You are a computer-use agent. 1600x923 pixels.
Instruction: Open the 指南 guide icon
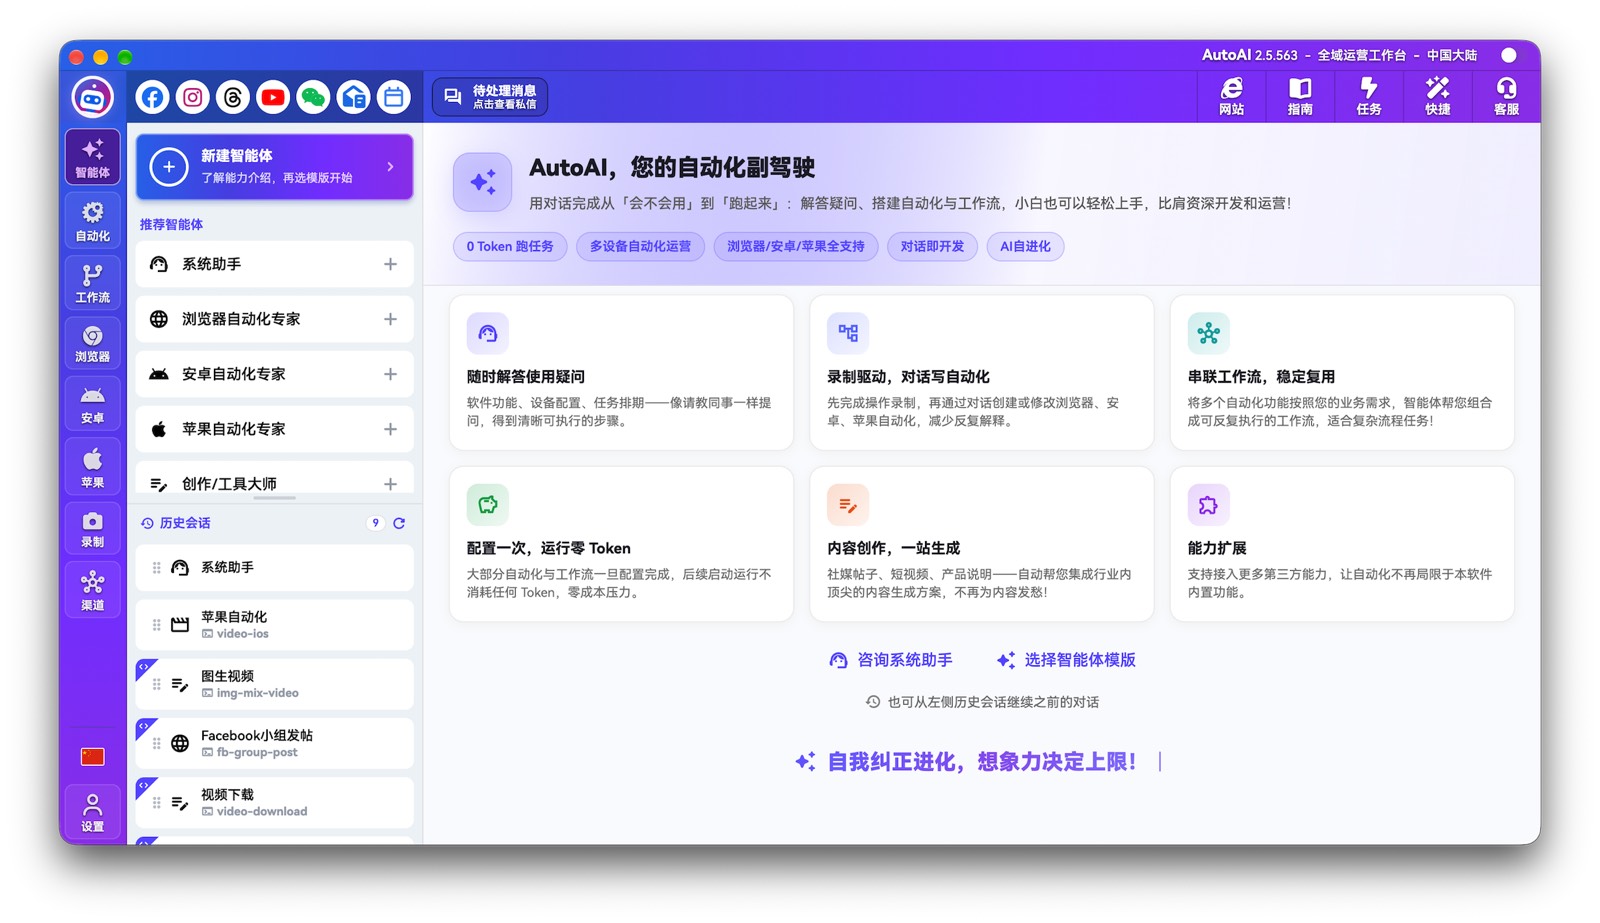tap(1300, 97)
